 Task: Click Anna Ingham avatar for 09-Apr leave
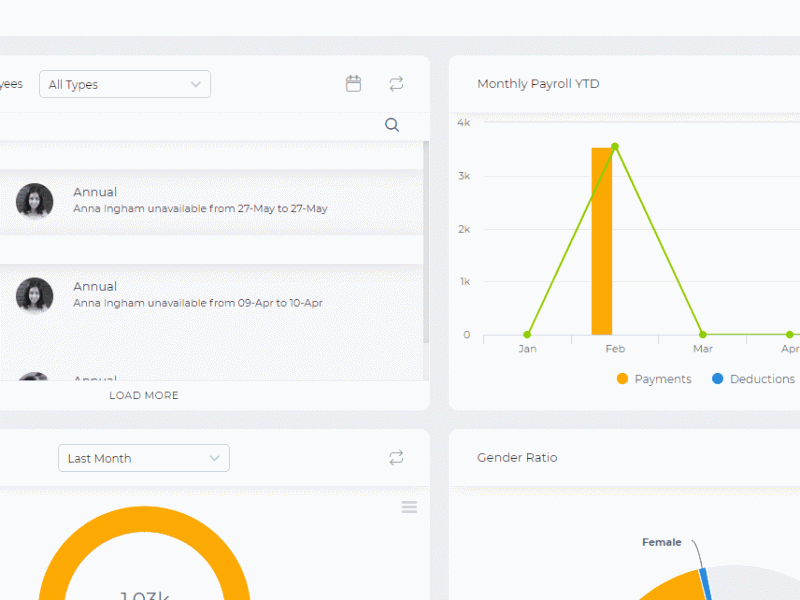pos(35,295)
